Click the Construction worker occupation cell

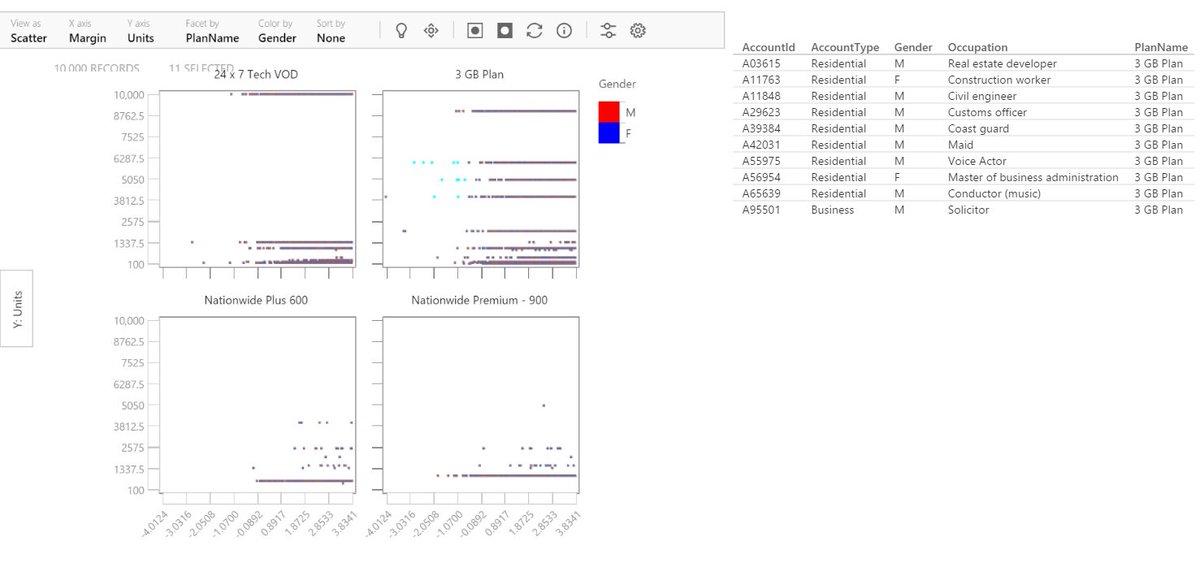point(999,80)
